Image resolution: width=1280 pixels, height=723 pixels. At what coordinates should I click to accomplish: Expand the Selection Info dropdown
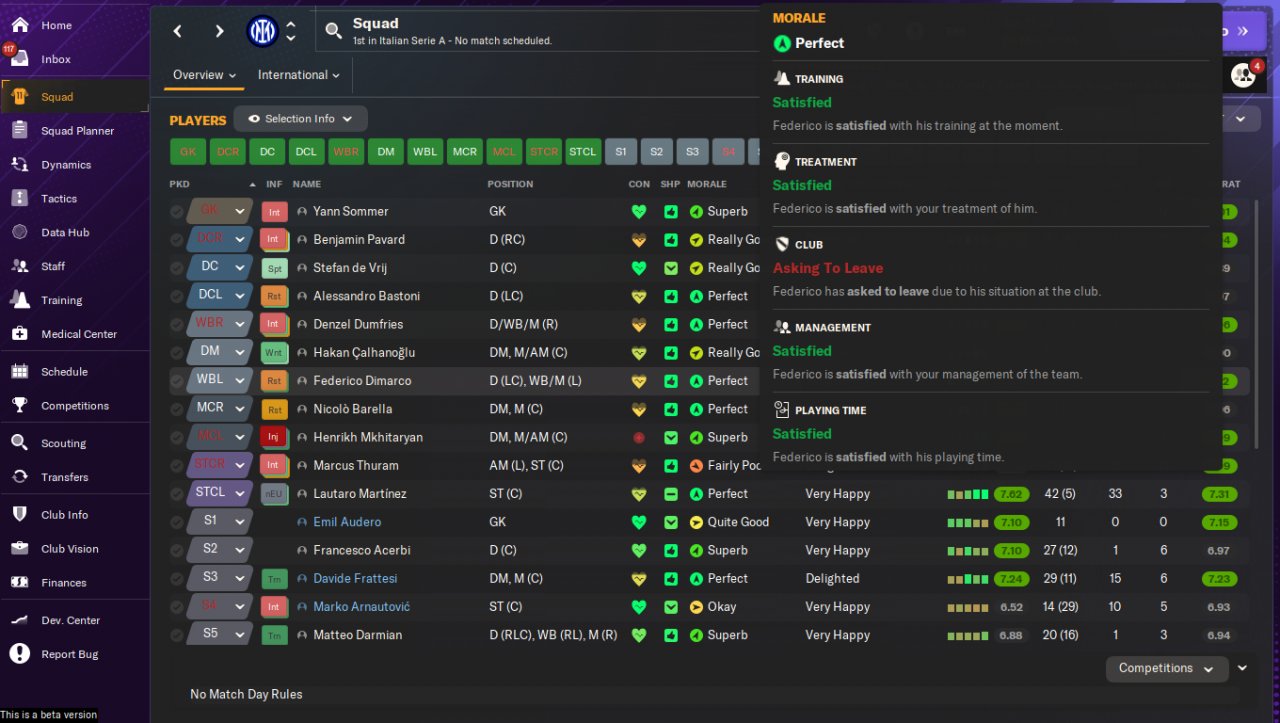tap(300, 119)
